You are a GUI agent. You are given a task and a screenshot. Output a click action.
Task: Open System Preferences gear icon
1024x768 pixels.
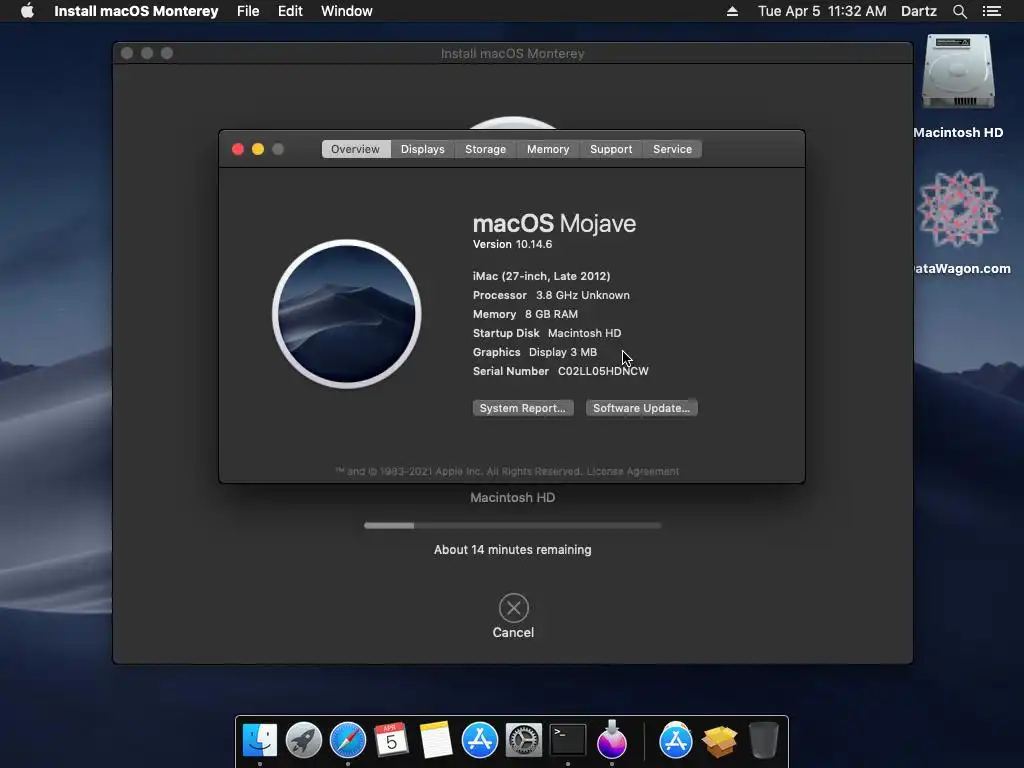coord(524,740)
